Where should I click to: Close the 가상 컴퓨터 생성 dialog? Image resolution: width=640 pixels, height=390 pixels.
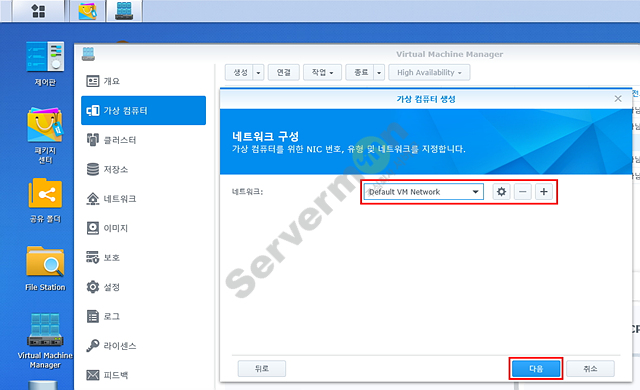(x=618, y=99)
